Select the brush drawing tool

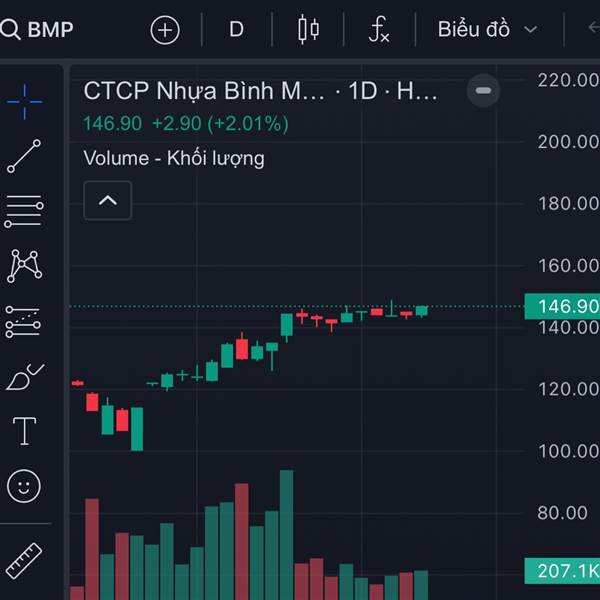(x=25, y=377)
